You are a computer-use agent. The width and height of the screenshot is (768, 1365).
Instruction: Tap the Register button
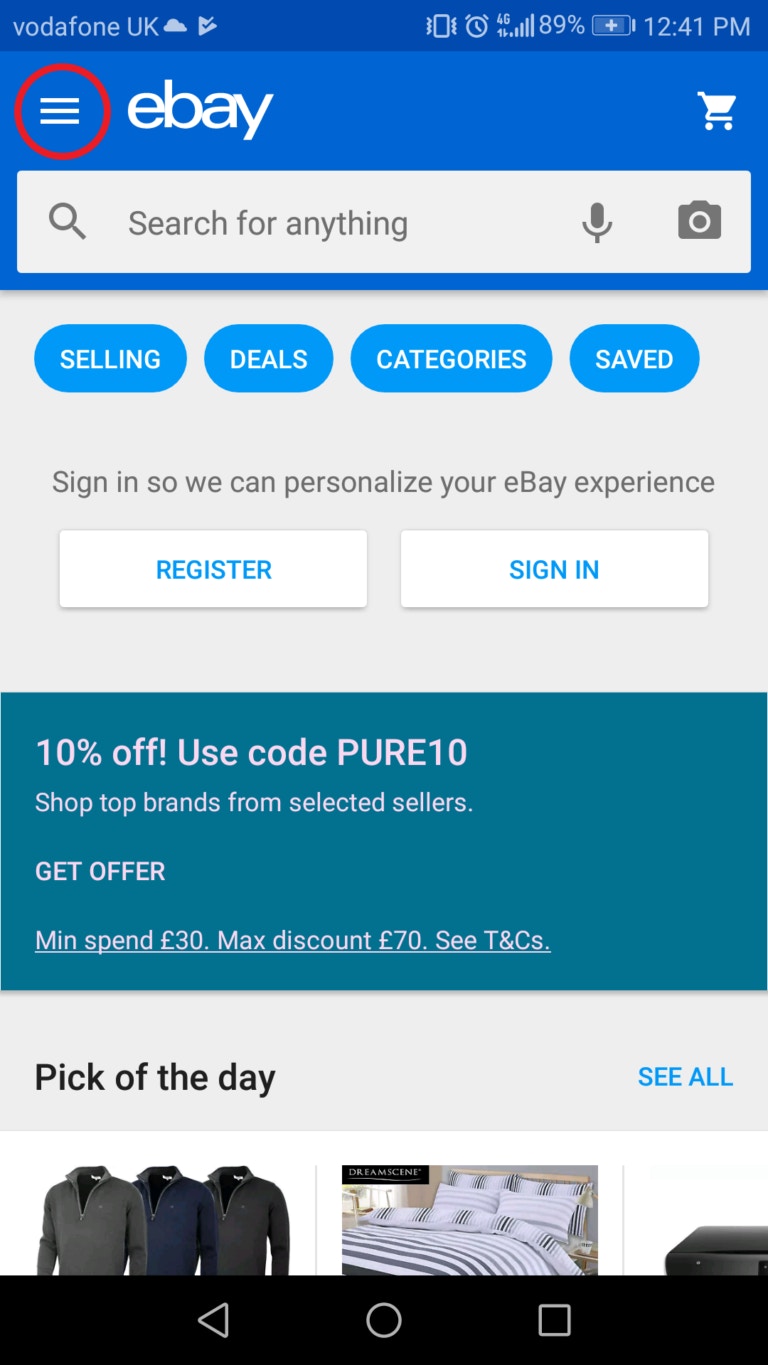pyautogui.click(x=213, y=569)
